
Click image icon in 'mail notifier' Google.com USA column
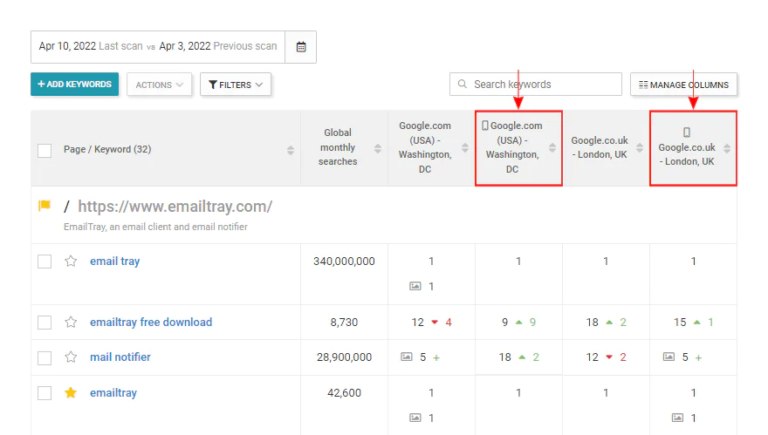click(x=407, y=357)
